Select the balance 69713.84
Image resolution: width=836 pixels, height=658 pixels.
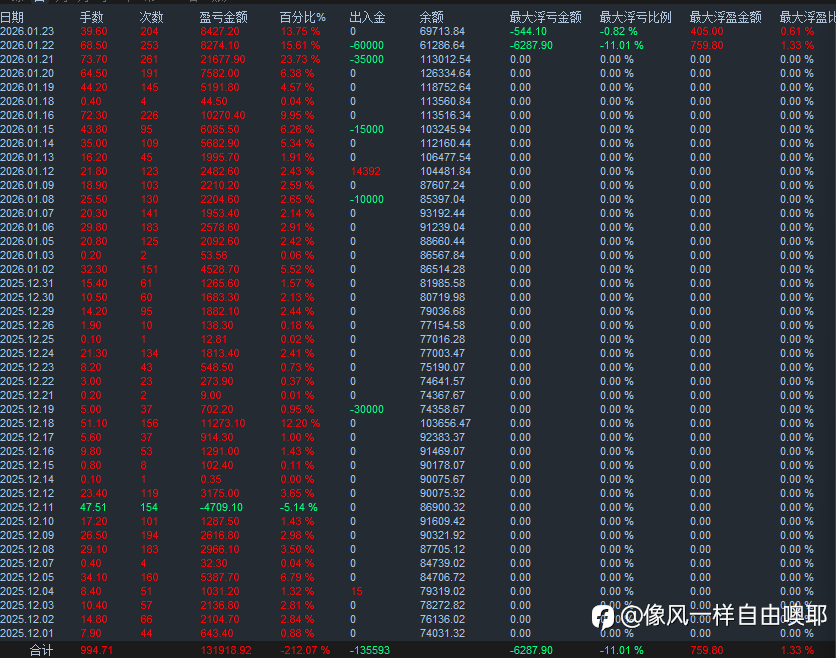pos(442,31)
